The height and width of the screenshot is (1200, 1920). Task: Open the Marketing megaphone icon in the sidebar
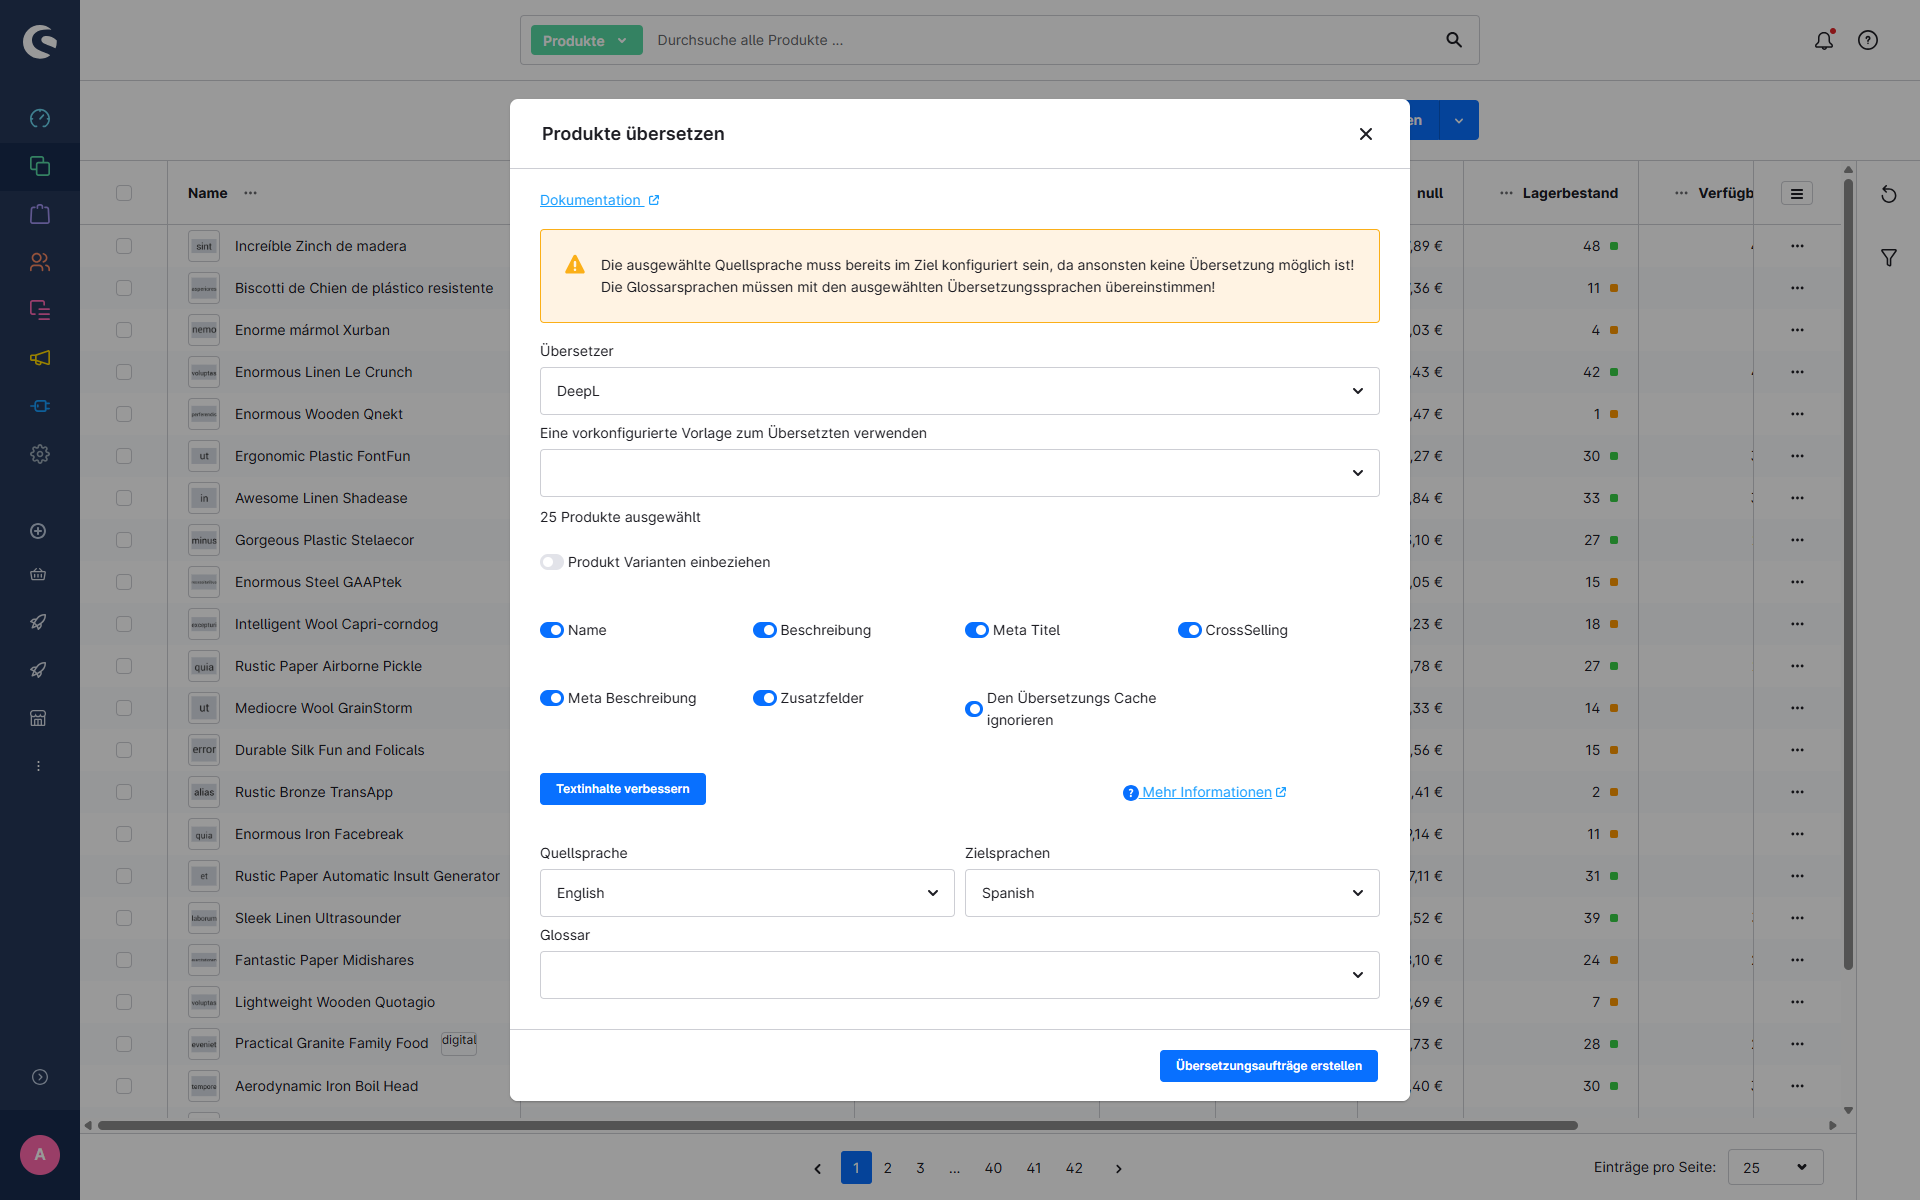coord(40,358)
